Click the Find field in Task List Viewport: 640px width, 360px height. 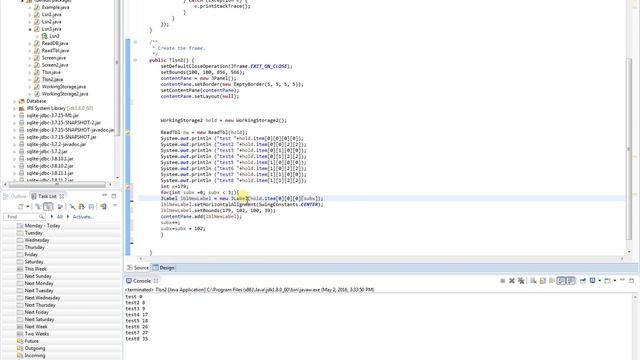coord(24,216)
